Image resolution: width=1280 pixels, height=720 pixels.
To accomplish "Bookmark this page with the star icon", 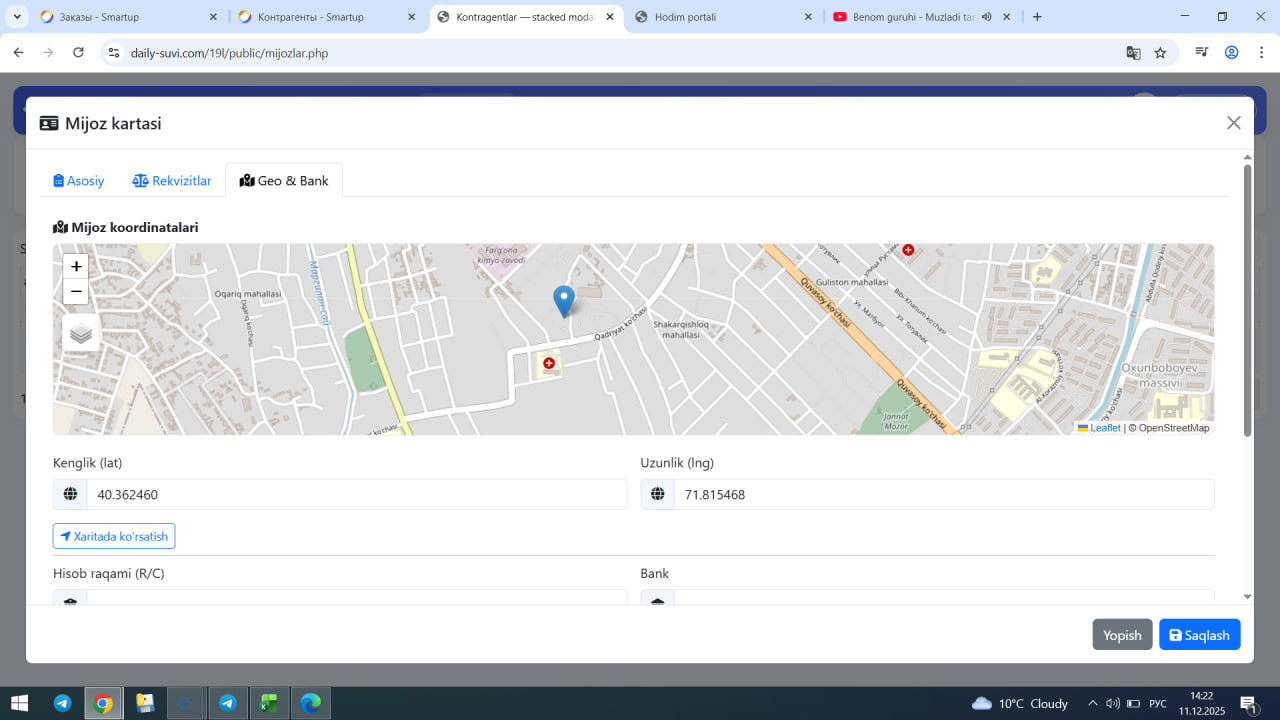I will pos(1160,53).
